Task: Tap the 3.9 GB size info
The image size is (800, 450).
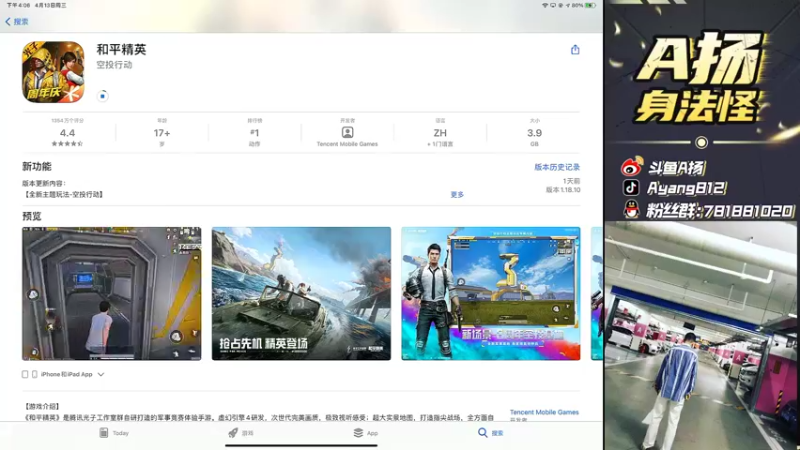Action: [534, 133]
